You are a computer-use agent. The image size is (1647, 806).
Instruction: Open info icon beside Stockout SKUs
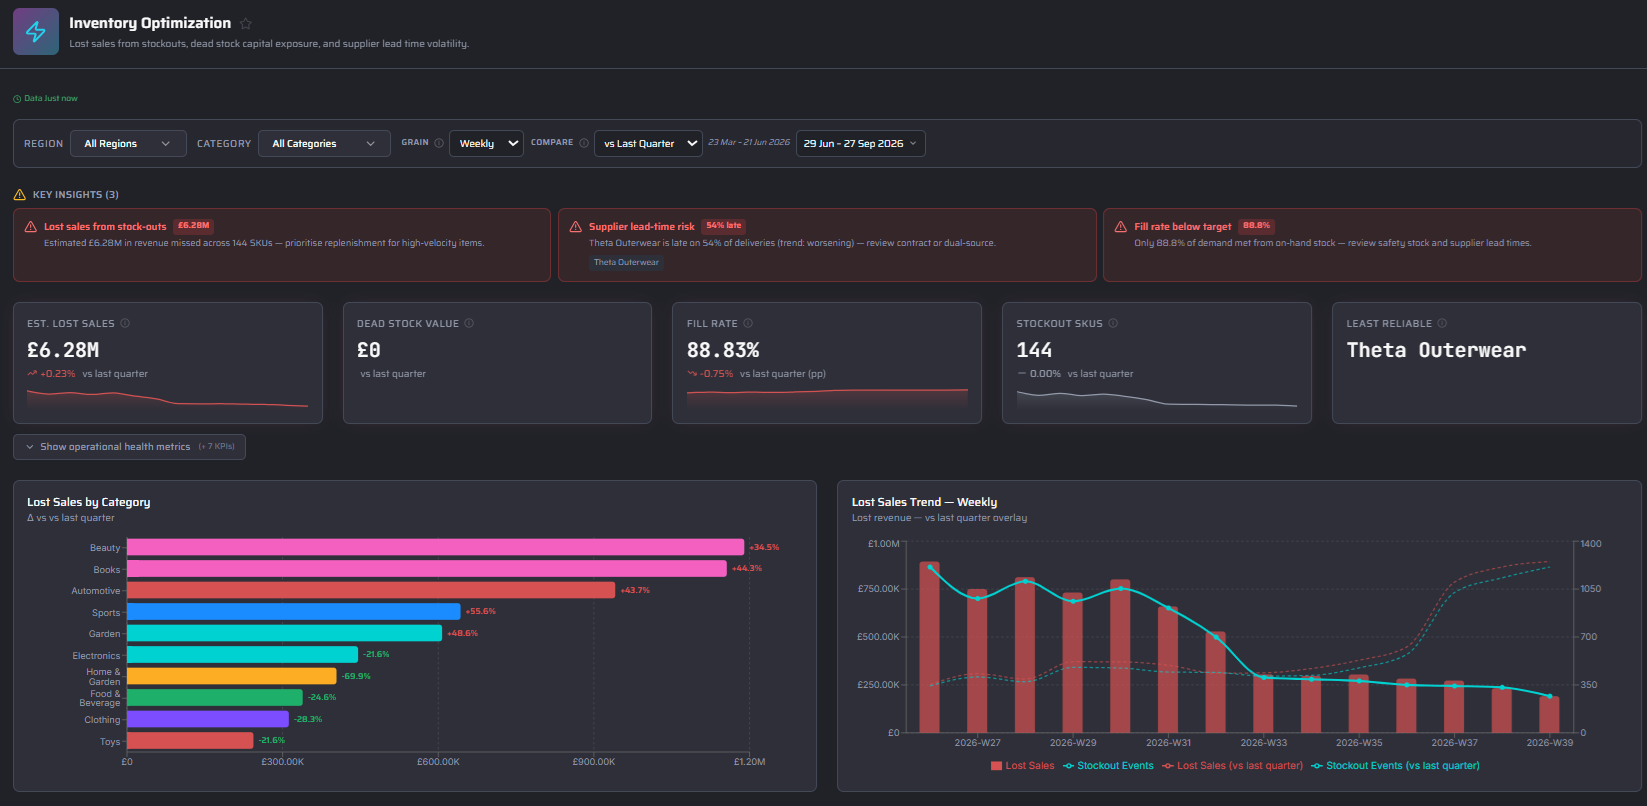[x=1113, y=323]
